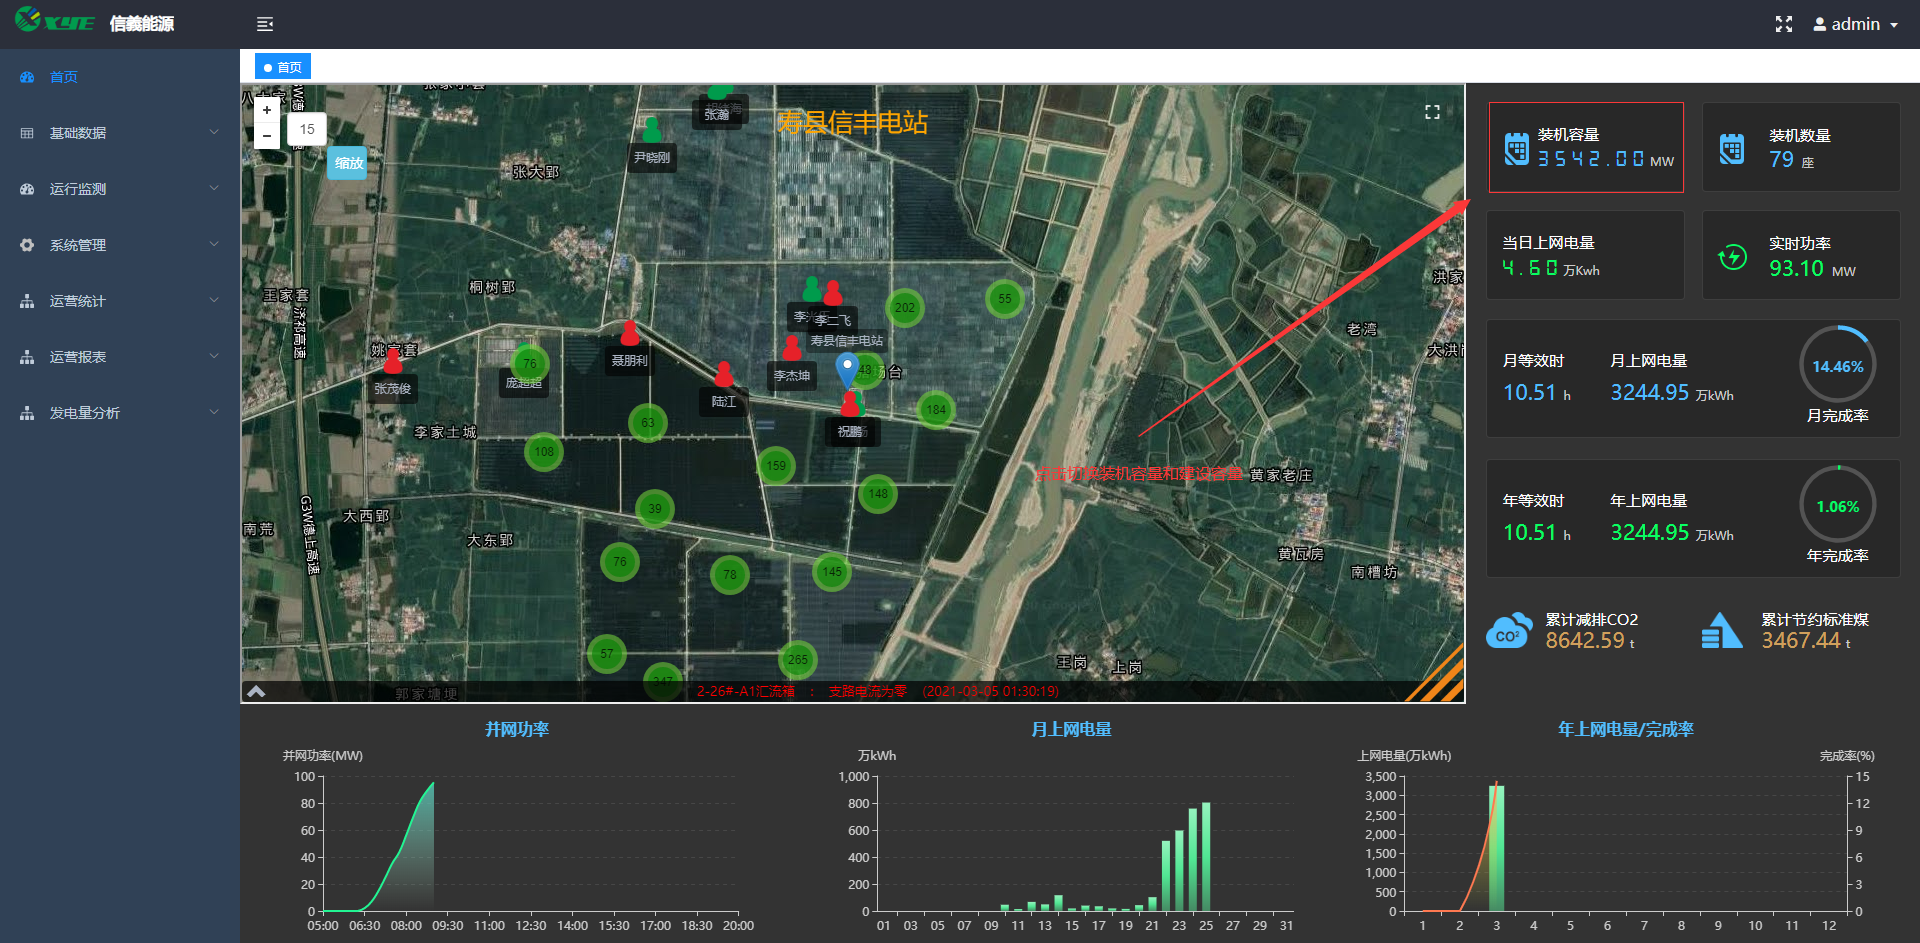The width and height of the screenshot is (1920, 943).
Task: Expand the 发电量分析 sidebar menu
Action: click(120, 413)
